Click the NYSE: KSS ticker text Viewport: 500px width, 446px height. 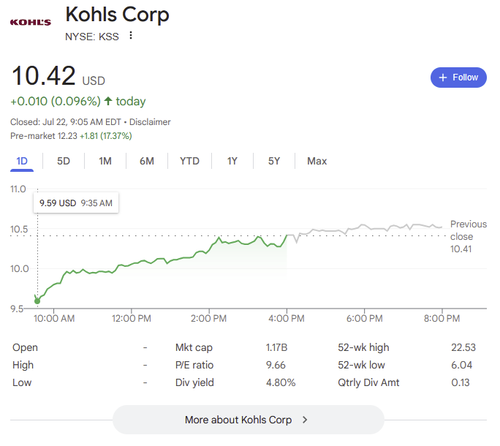[x=92, y=36]
